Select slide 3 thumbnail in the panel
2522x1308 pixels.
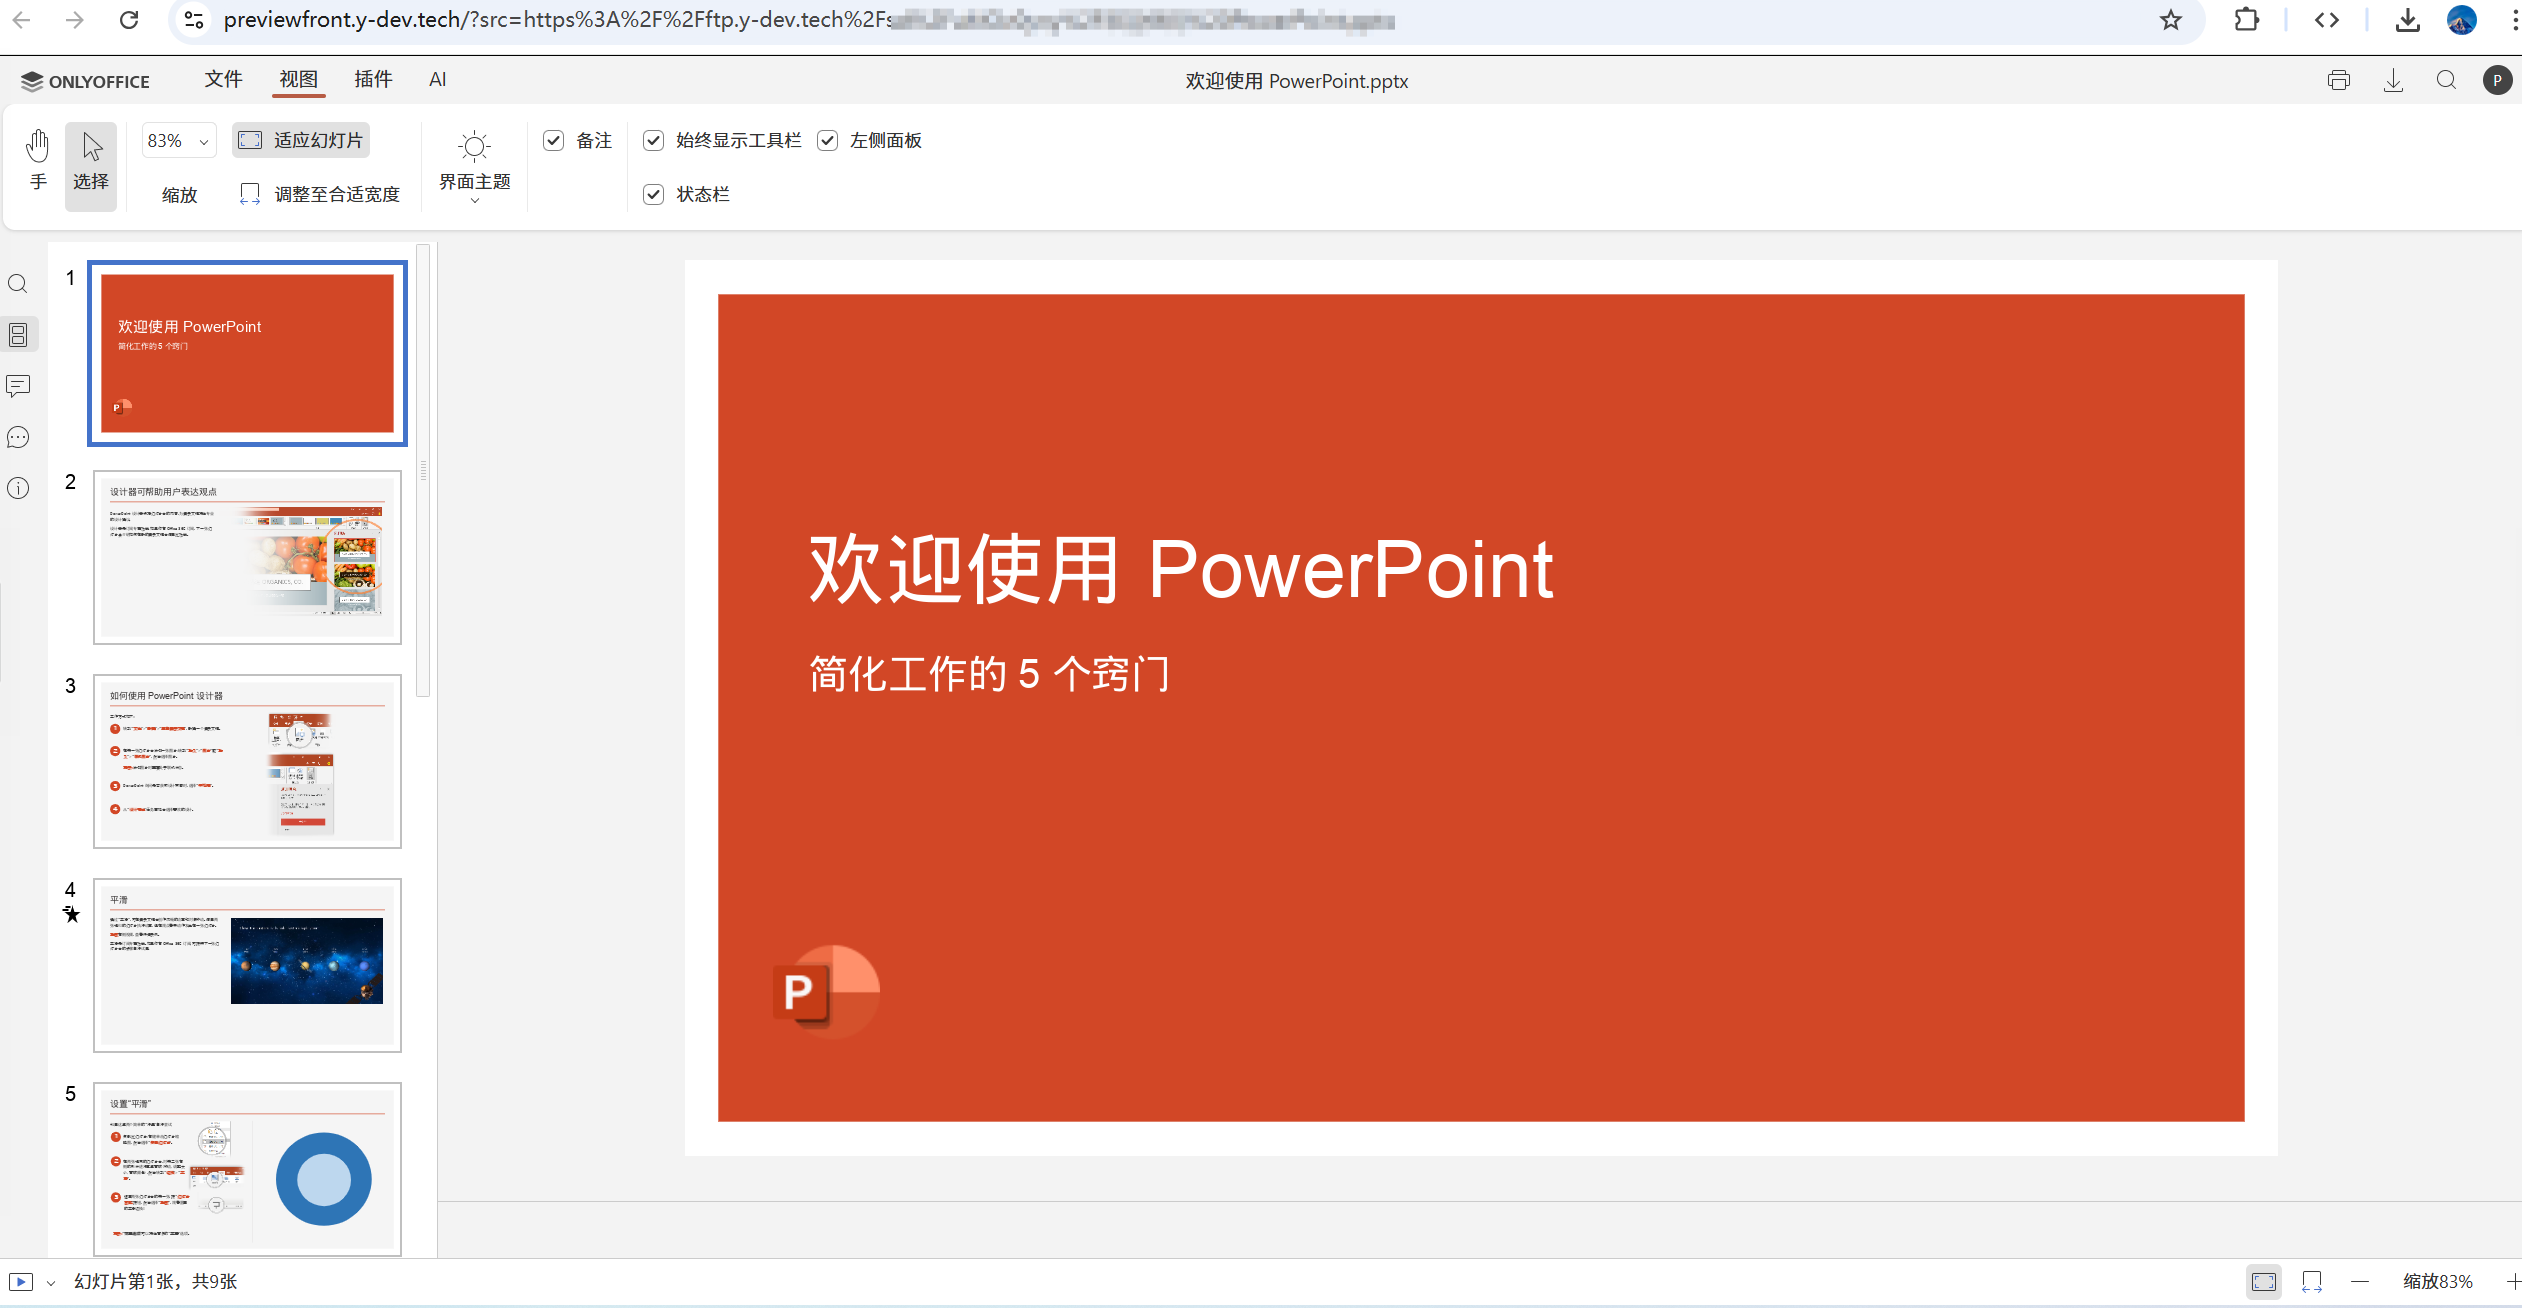(x=247, y=762)
